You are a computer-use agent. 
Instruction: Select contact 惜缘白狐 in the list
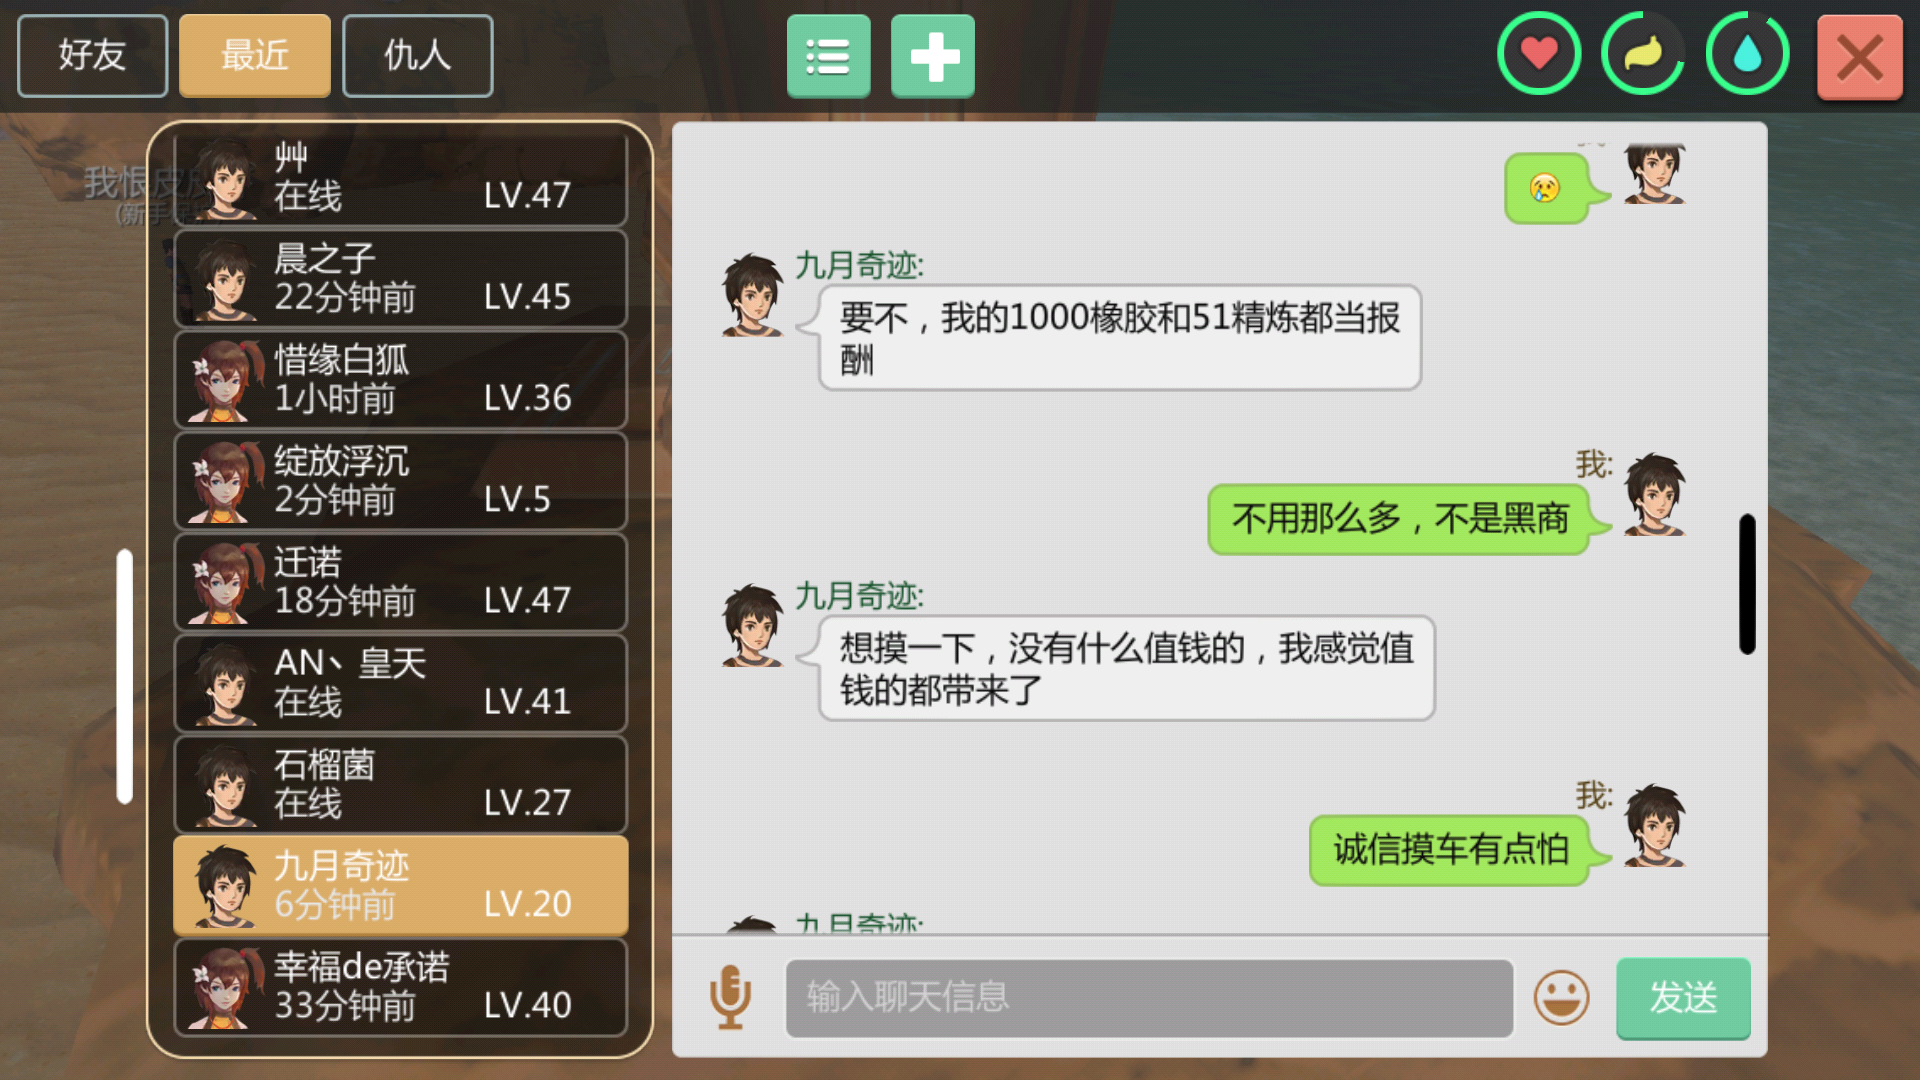[x=400, y=380]
